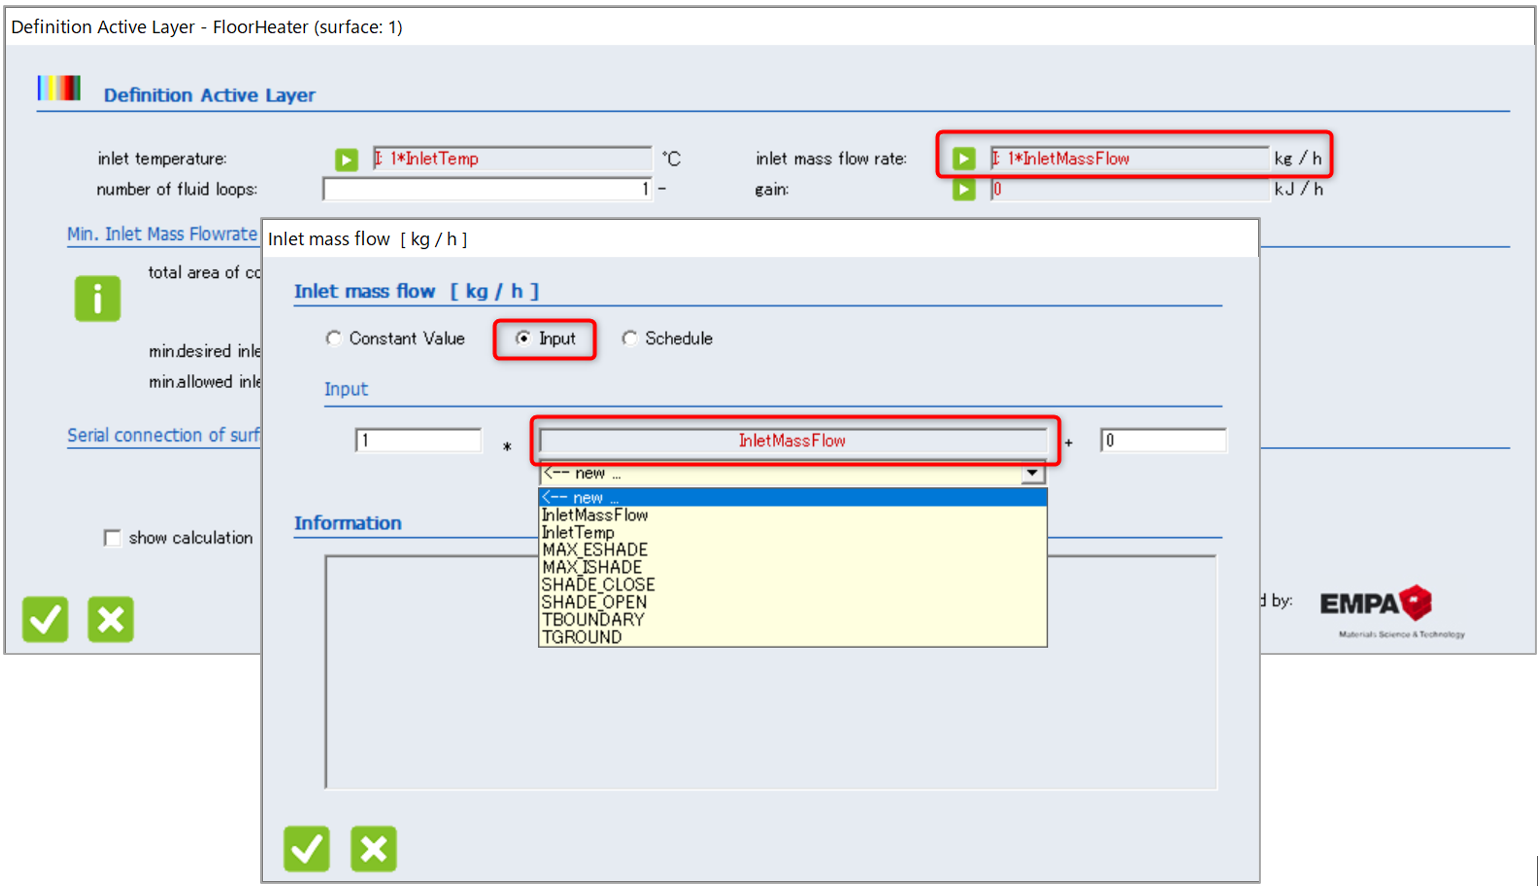Cancel Definition Active Layer with green X

(x=110, y=619)
